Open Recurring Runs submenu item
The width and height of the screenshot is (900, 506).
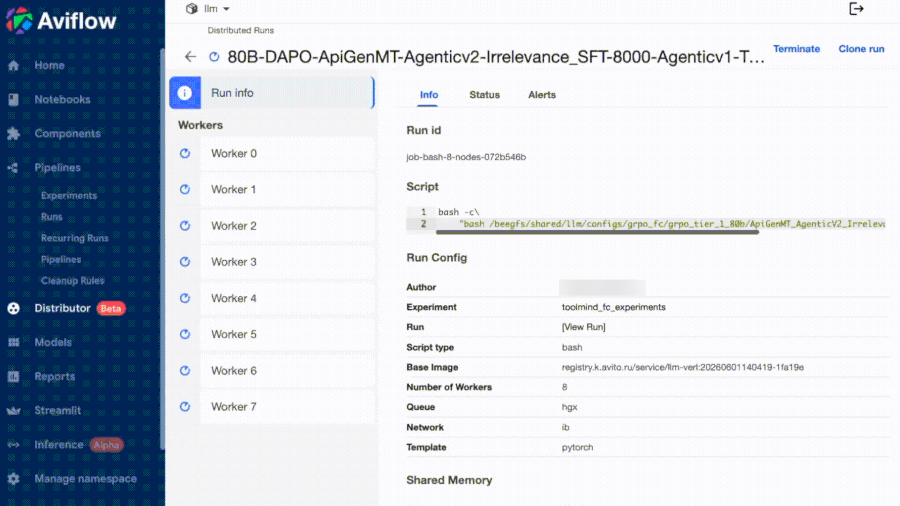tap(75, 238)
